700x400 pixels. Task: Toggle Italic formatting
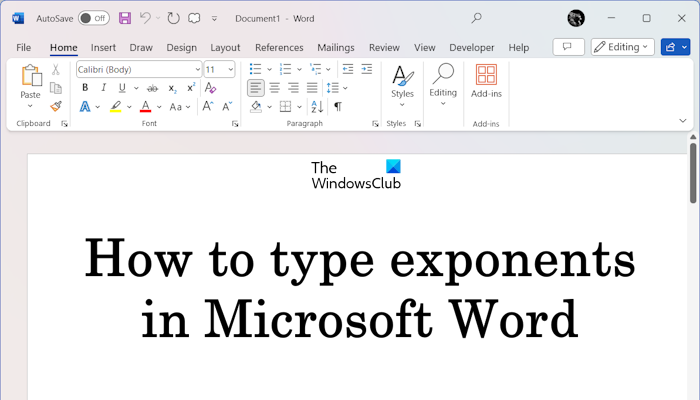click(104, 88)
